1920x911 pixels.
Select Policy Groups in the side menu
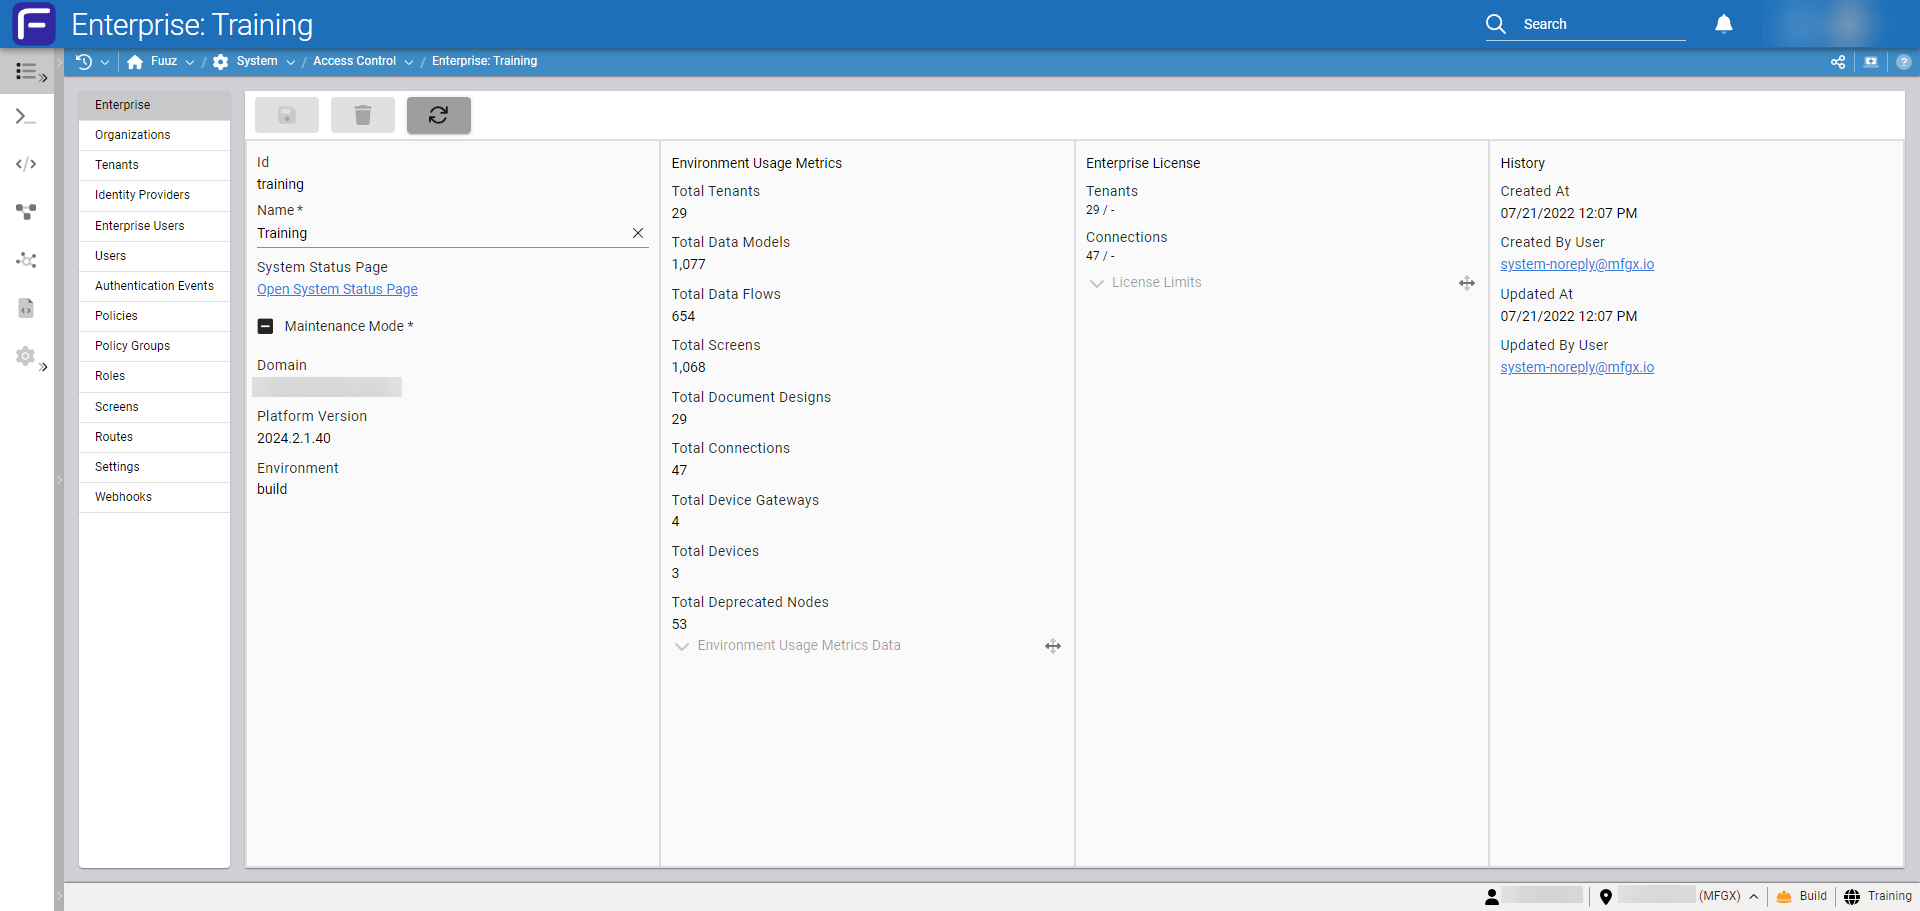(x=132, y=346)
